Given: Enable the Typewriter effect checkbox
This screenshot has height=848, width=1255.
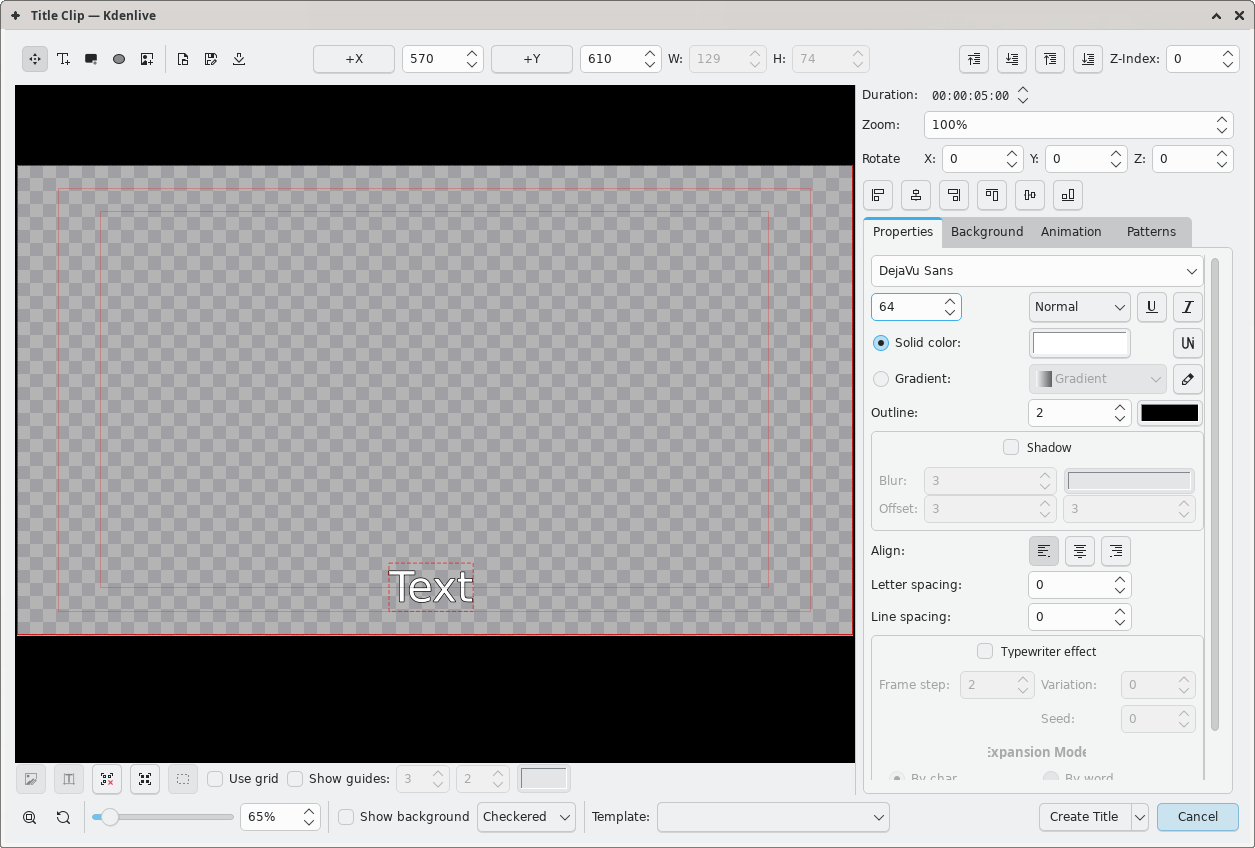Looking at the screenshot, I should [985, 651].
